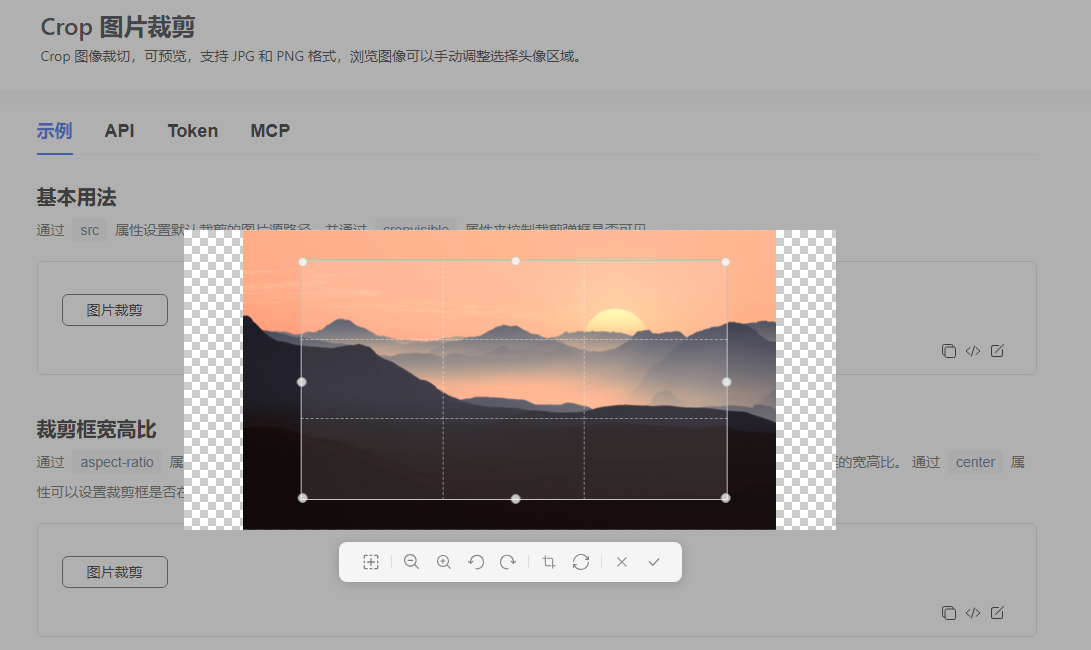This screenshot has width=1091, height=650.
Task: Click the top-center crop box handle
Action: coord(516,261)
